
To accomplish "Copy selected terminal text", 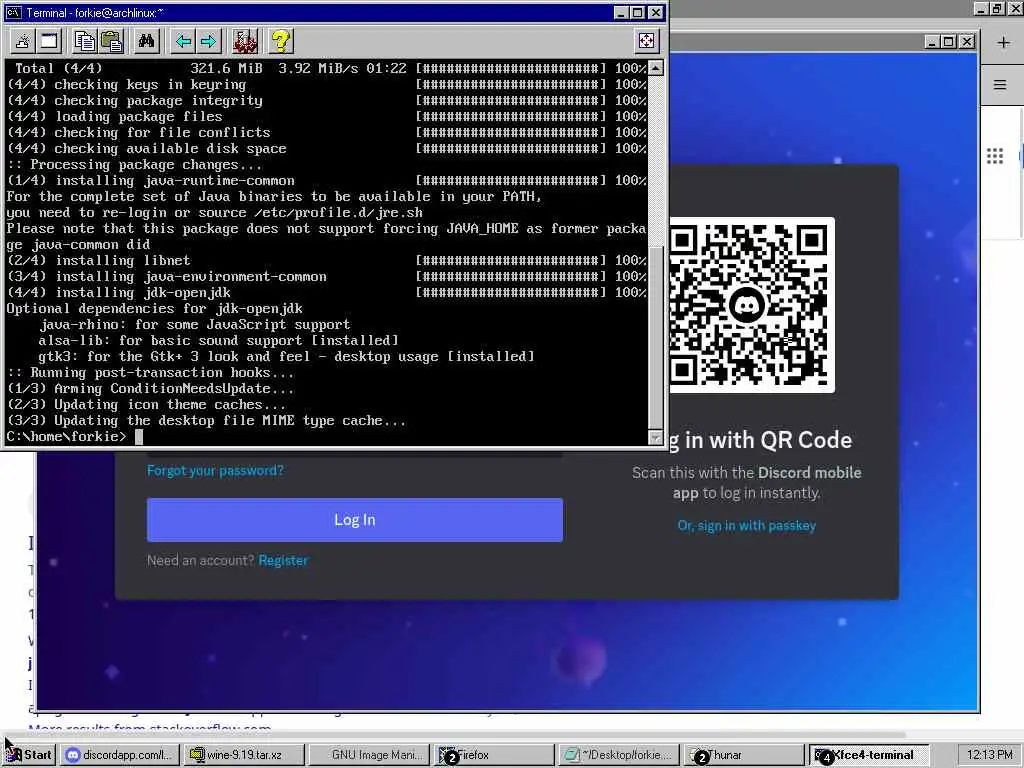I will [85, 42].
